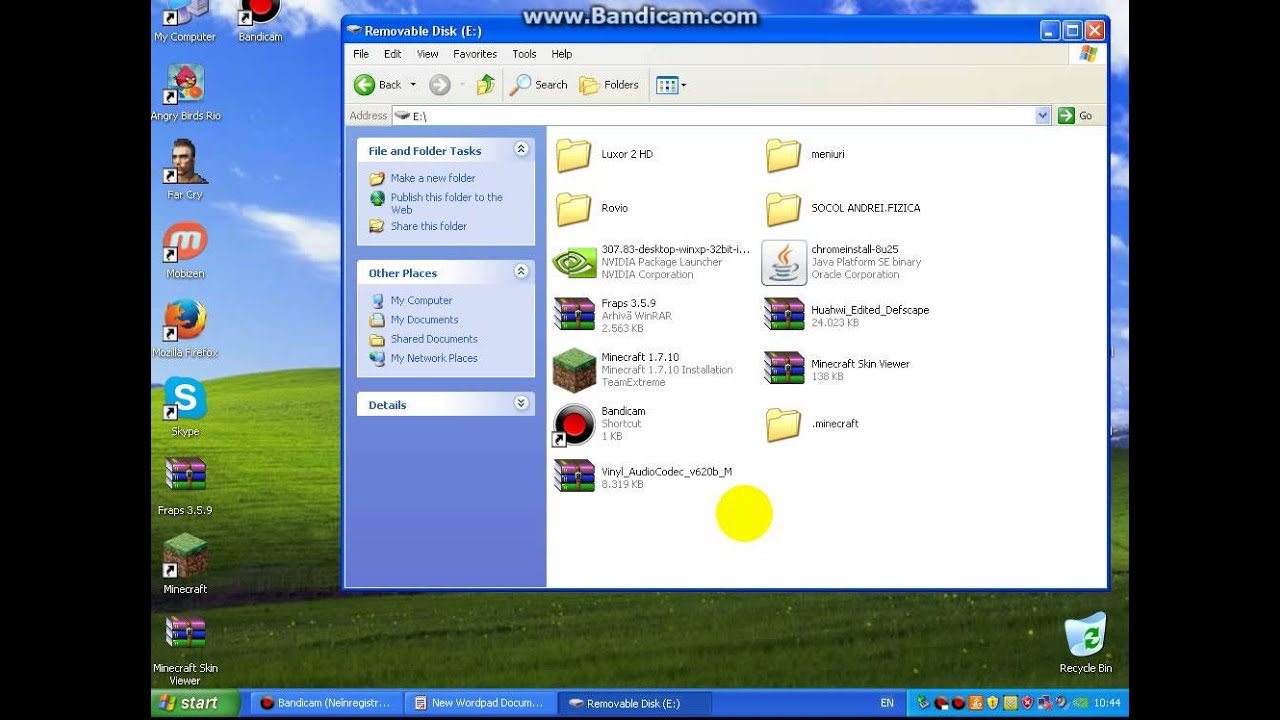The width and height of the screenshot is (1280, 720).
Task: Select NVIDIA 307.83 driver package file
Action: click(x=651, y=262)
